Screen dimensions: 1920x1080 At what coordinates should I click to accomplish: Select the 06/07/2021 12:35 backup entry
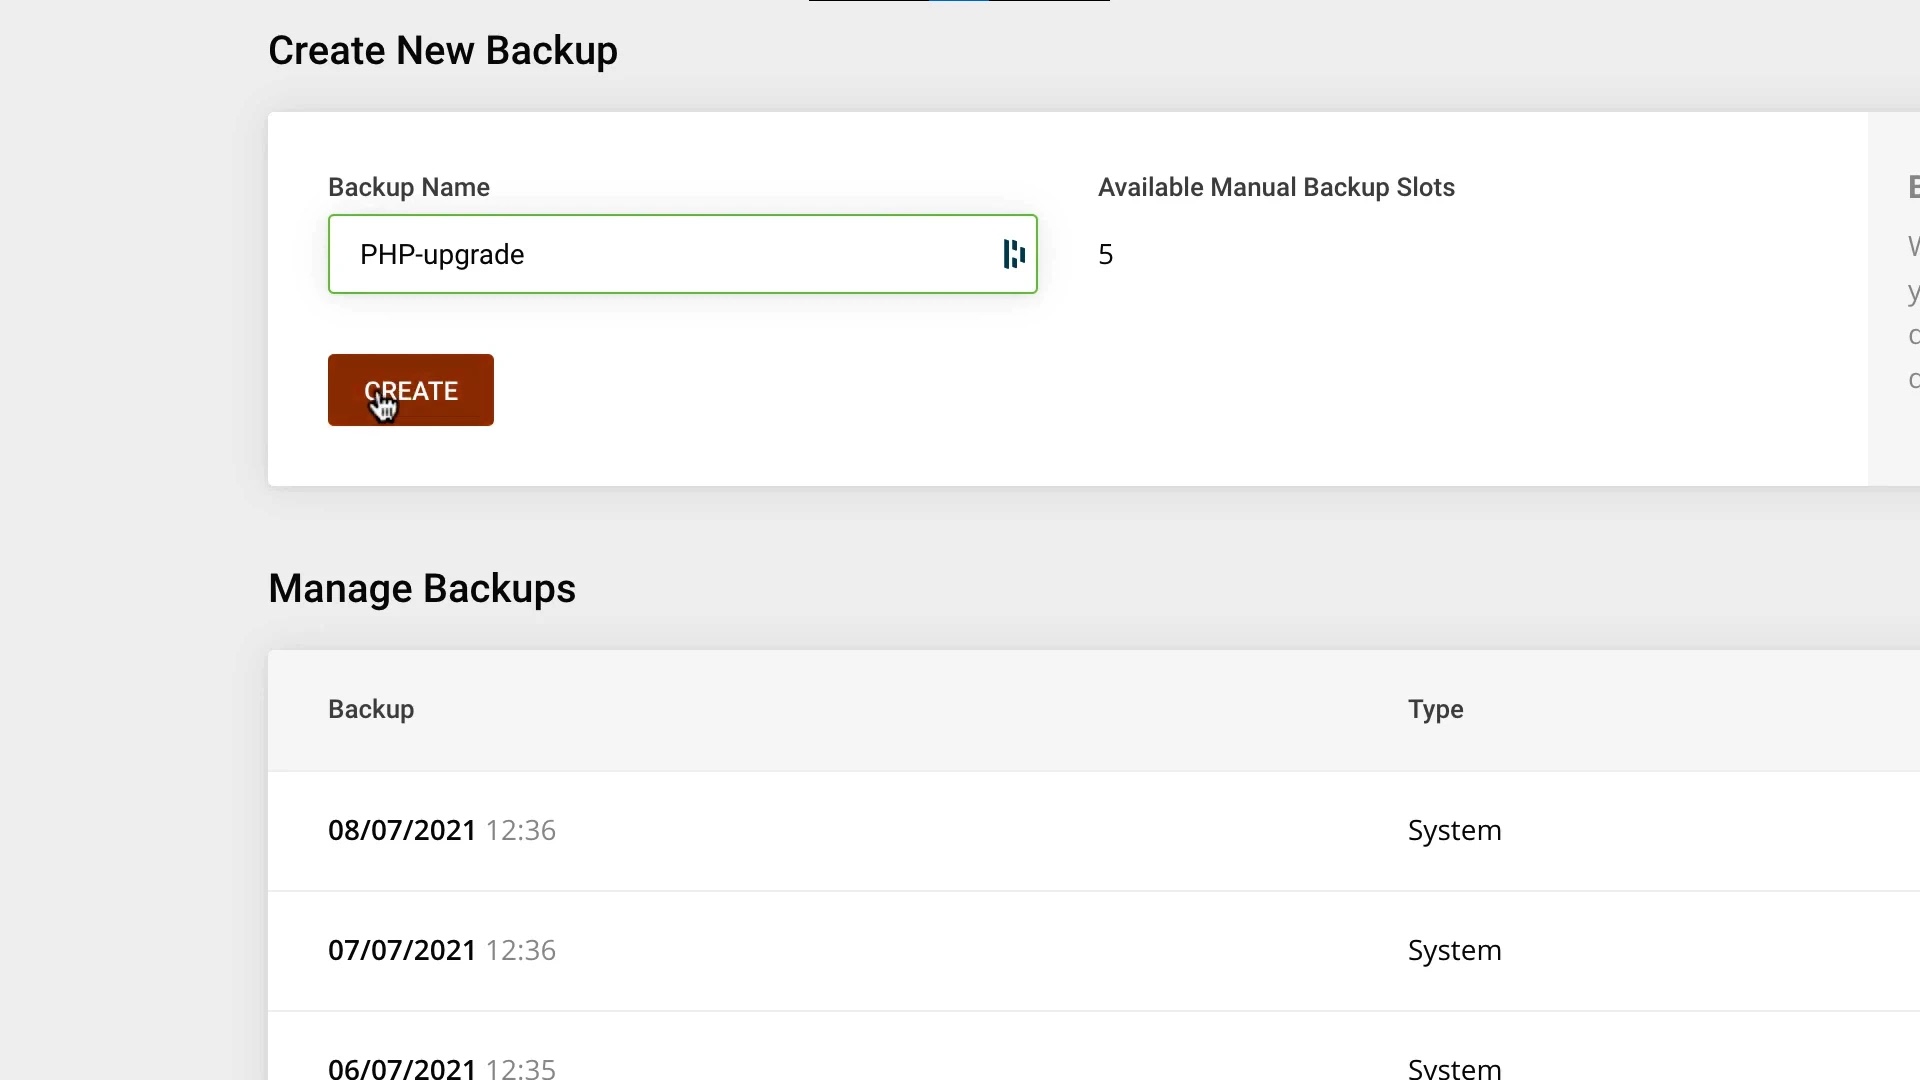(442, 1067)
